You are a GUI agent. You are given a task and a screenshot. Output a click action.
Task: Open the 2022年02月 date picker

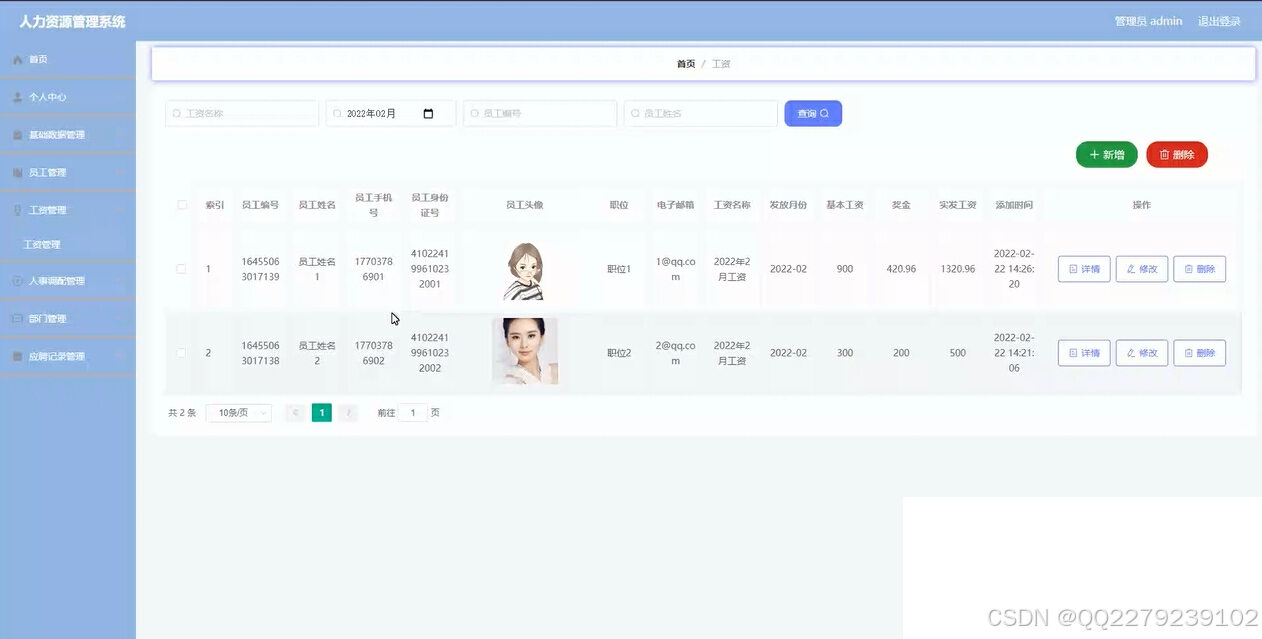tap(430, 113)
